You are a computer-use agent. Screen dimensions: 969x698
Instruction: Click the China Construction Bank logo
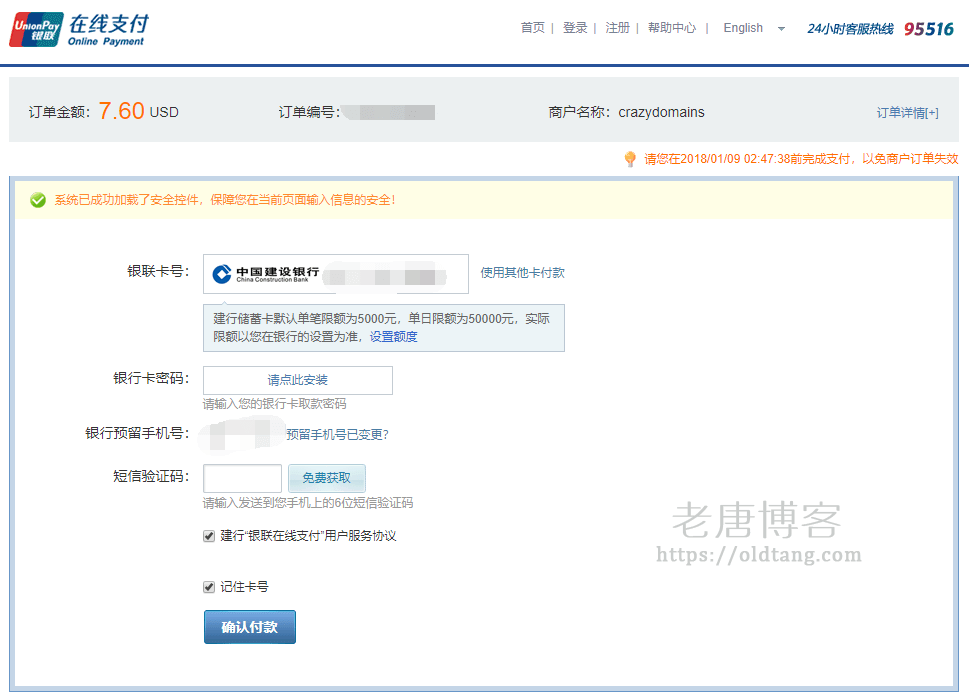[265, 273]
